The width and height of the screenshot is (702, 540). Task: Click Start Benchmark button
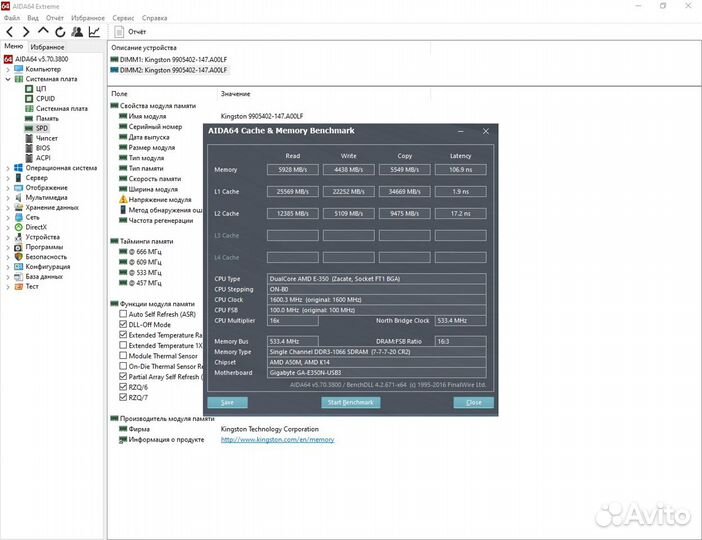[x=351, y=402]
